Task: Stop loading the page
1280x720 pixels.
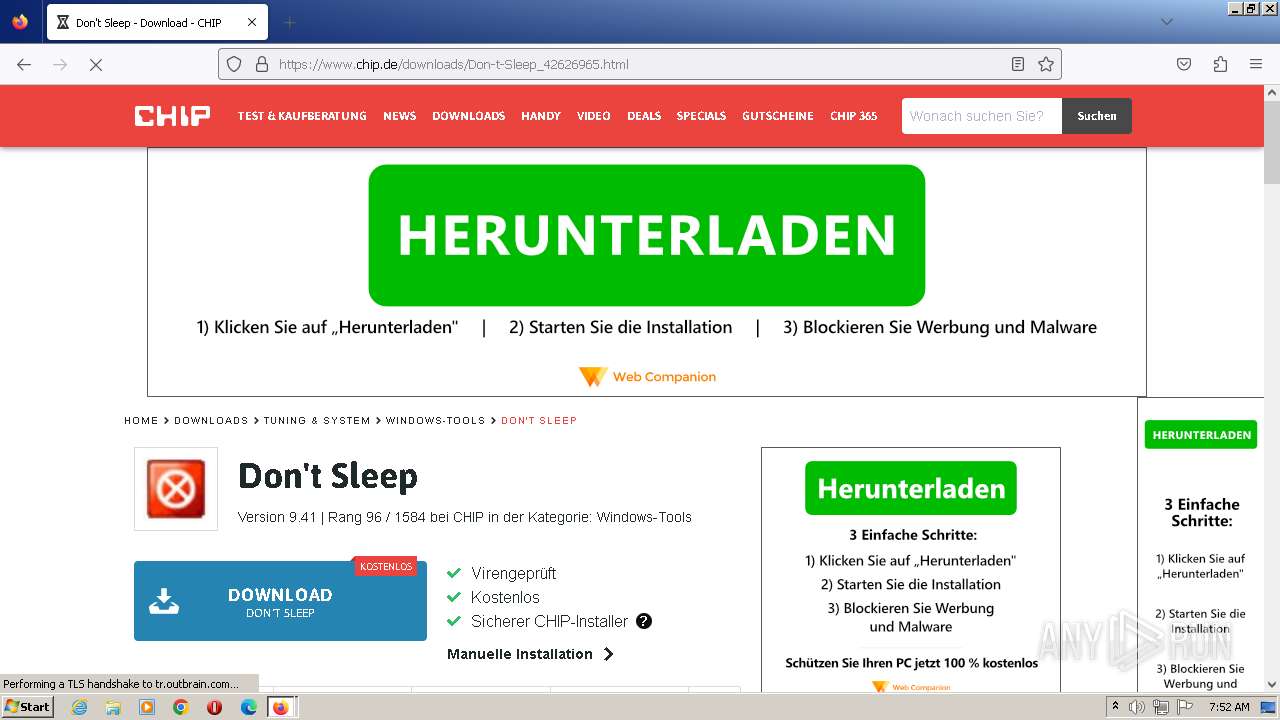Action: point(96,64)
